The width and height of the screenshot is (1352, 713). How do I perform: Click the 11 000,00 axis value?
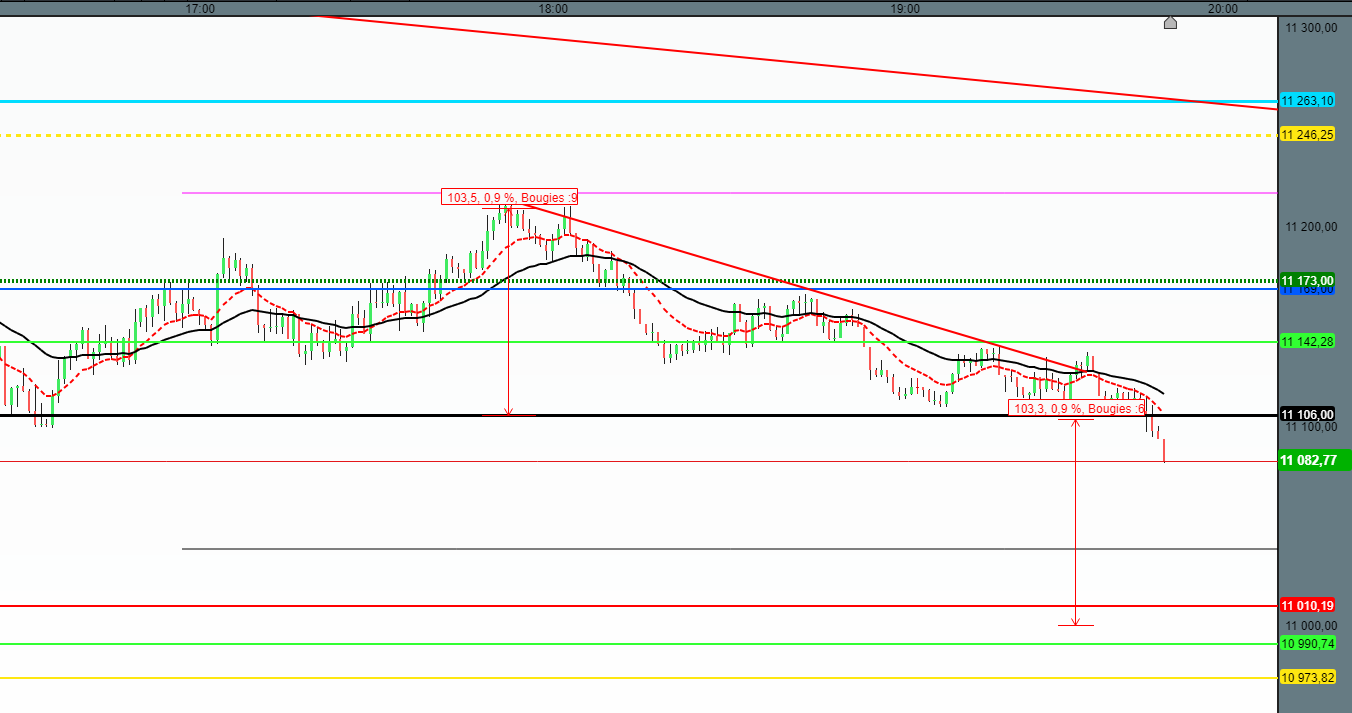(x=1311, y=624)
